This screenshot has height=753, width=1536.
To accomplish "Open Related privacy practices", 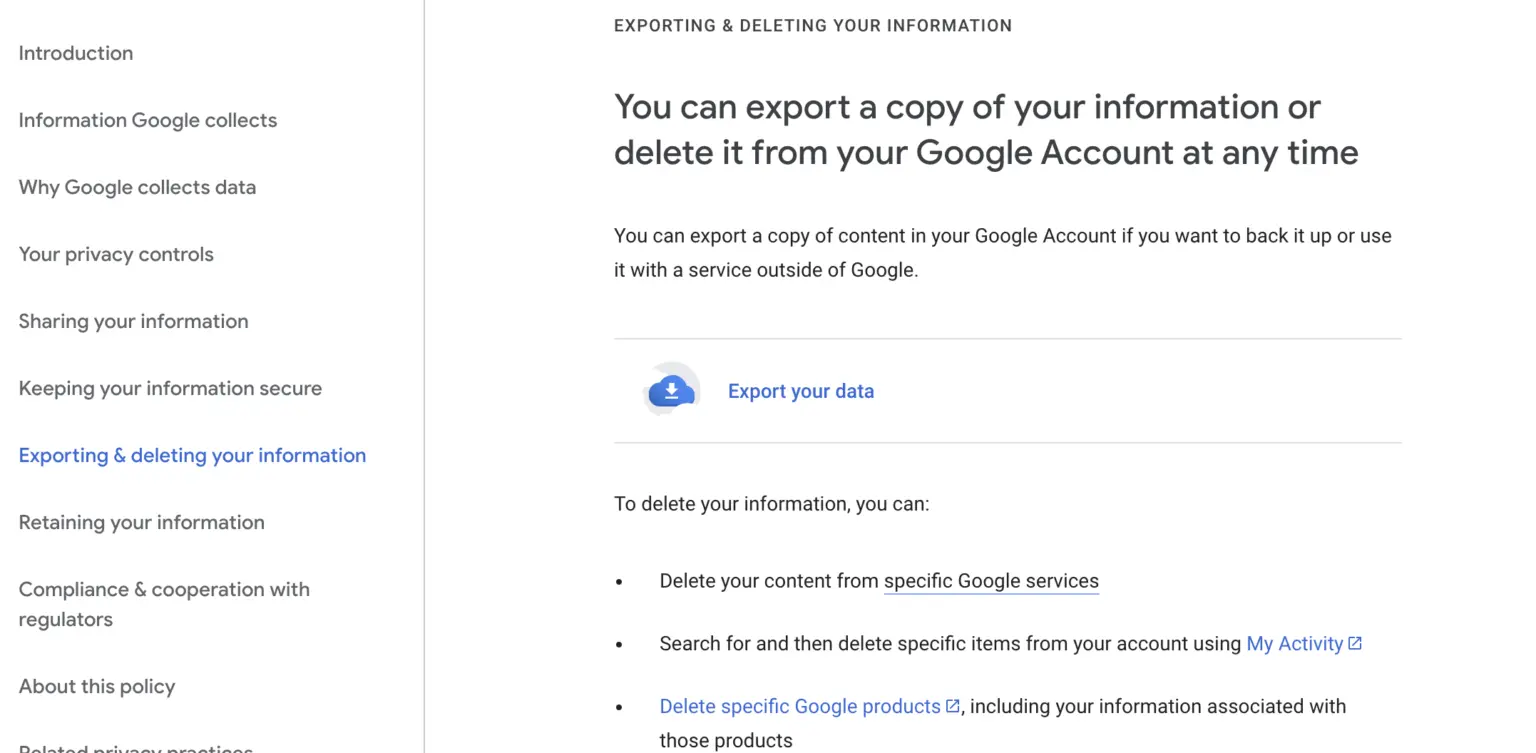I will (x=135, y=748).
